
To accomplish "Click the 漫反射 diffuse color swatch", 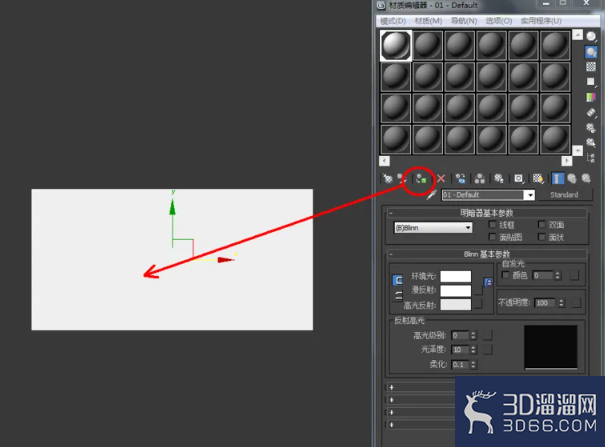I will pyautogui.click(x=456, y=290).
